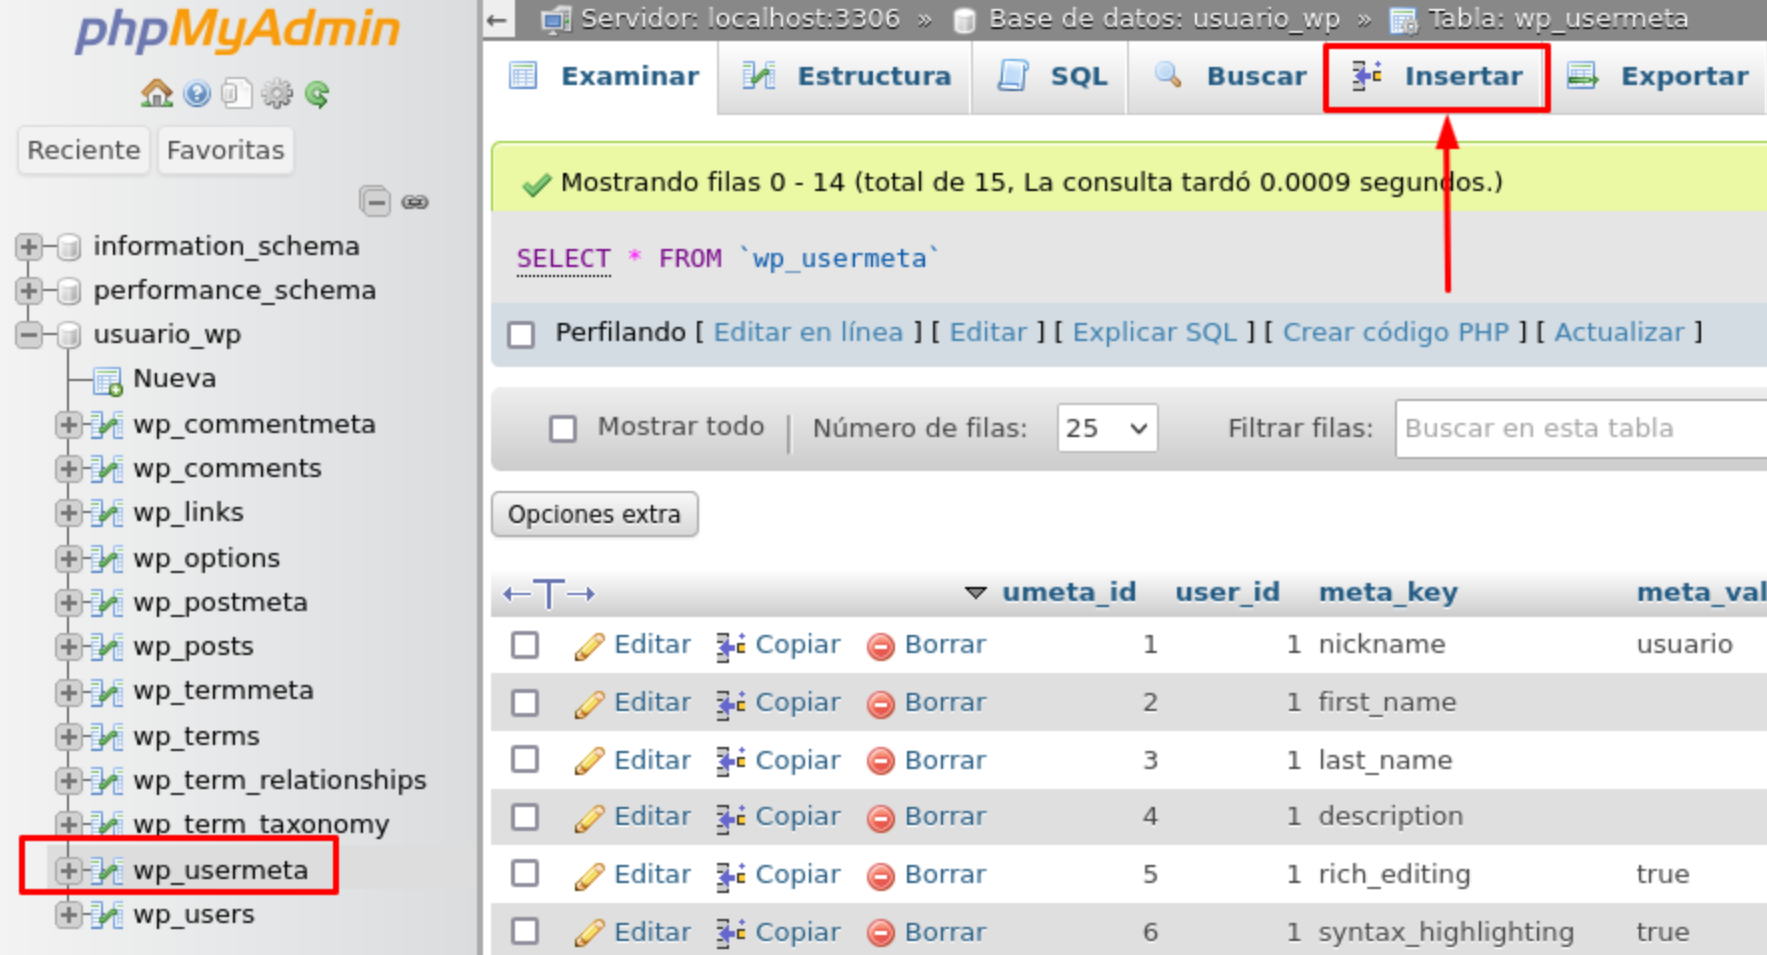Open the Exportar tab
The image size is (1767, 955).
coord(1658,76)
